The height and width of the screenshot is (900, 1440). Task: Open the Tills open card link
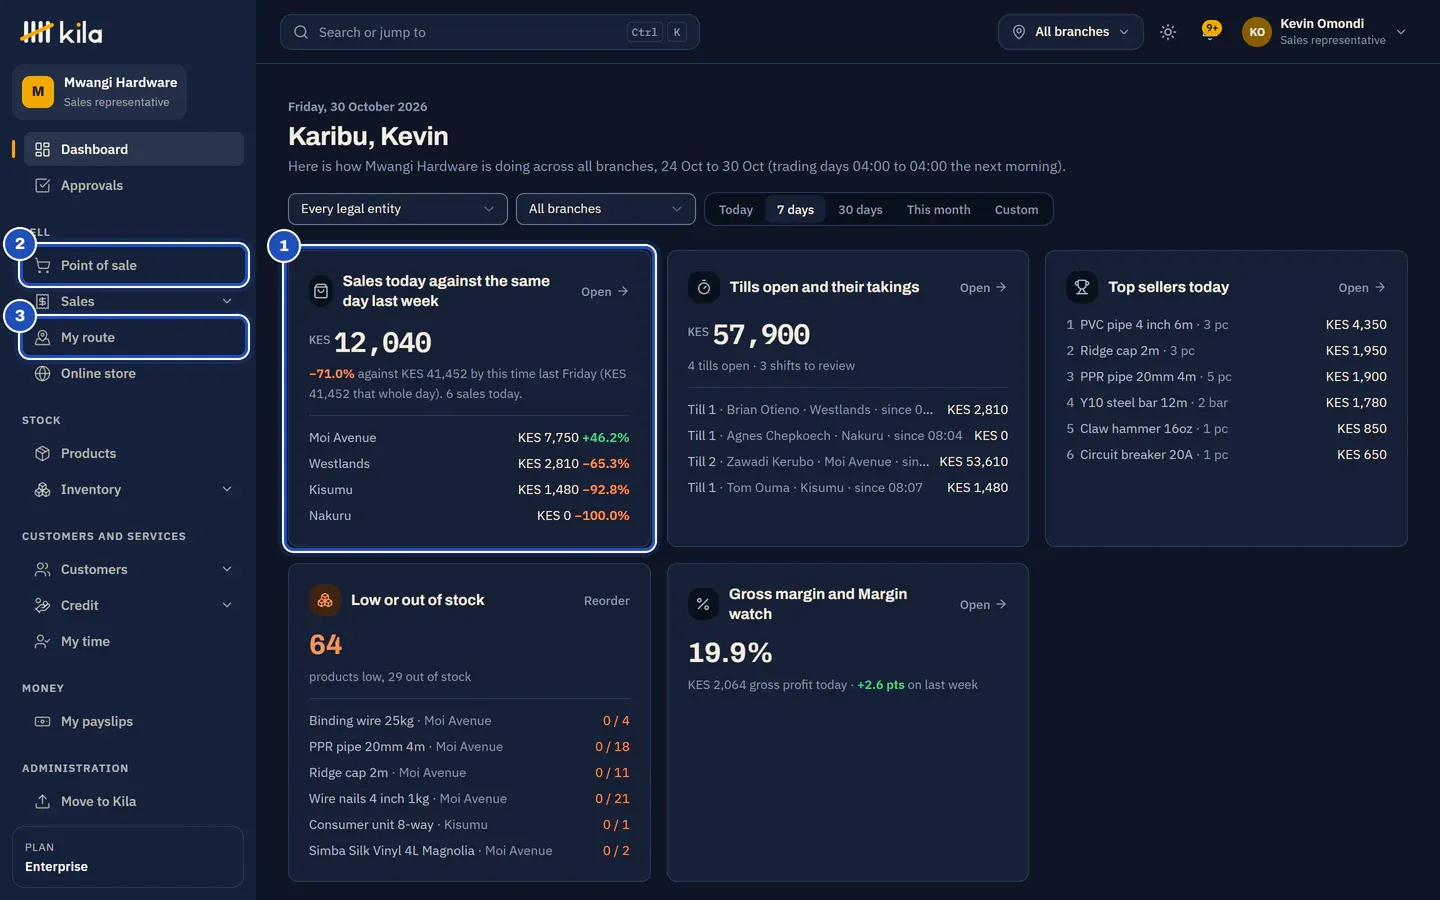(x=983, y=287)
